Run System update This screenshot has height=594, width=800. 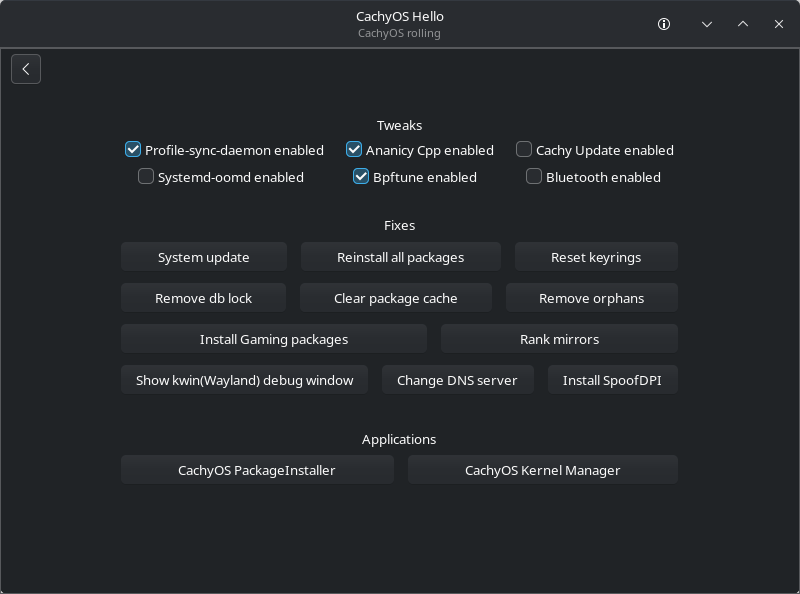click(x=204, y=257)
